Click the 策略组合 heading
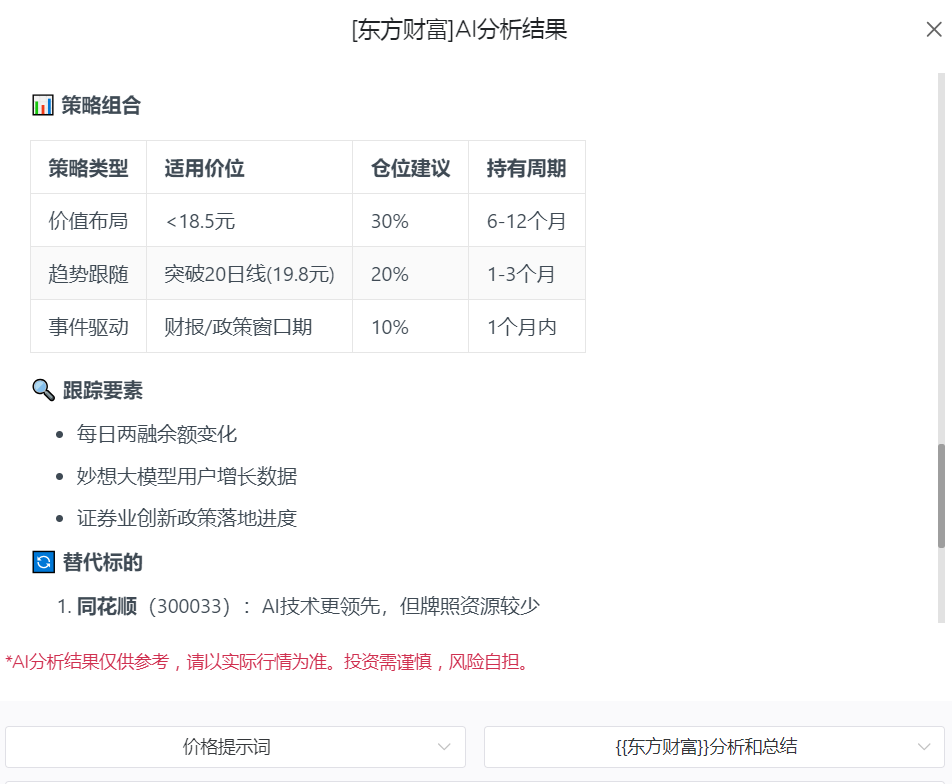 [x=101, y=105]
